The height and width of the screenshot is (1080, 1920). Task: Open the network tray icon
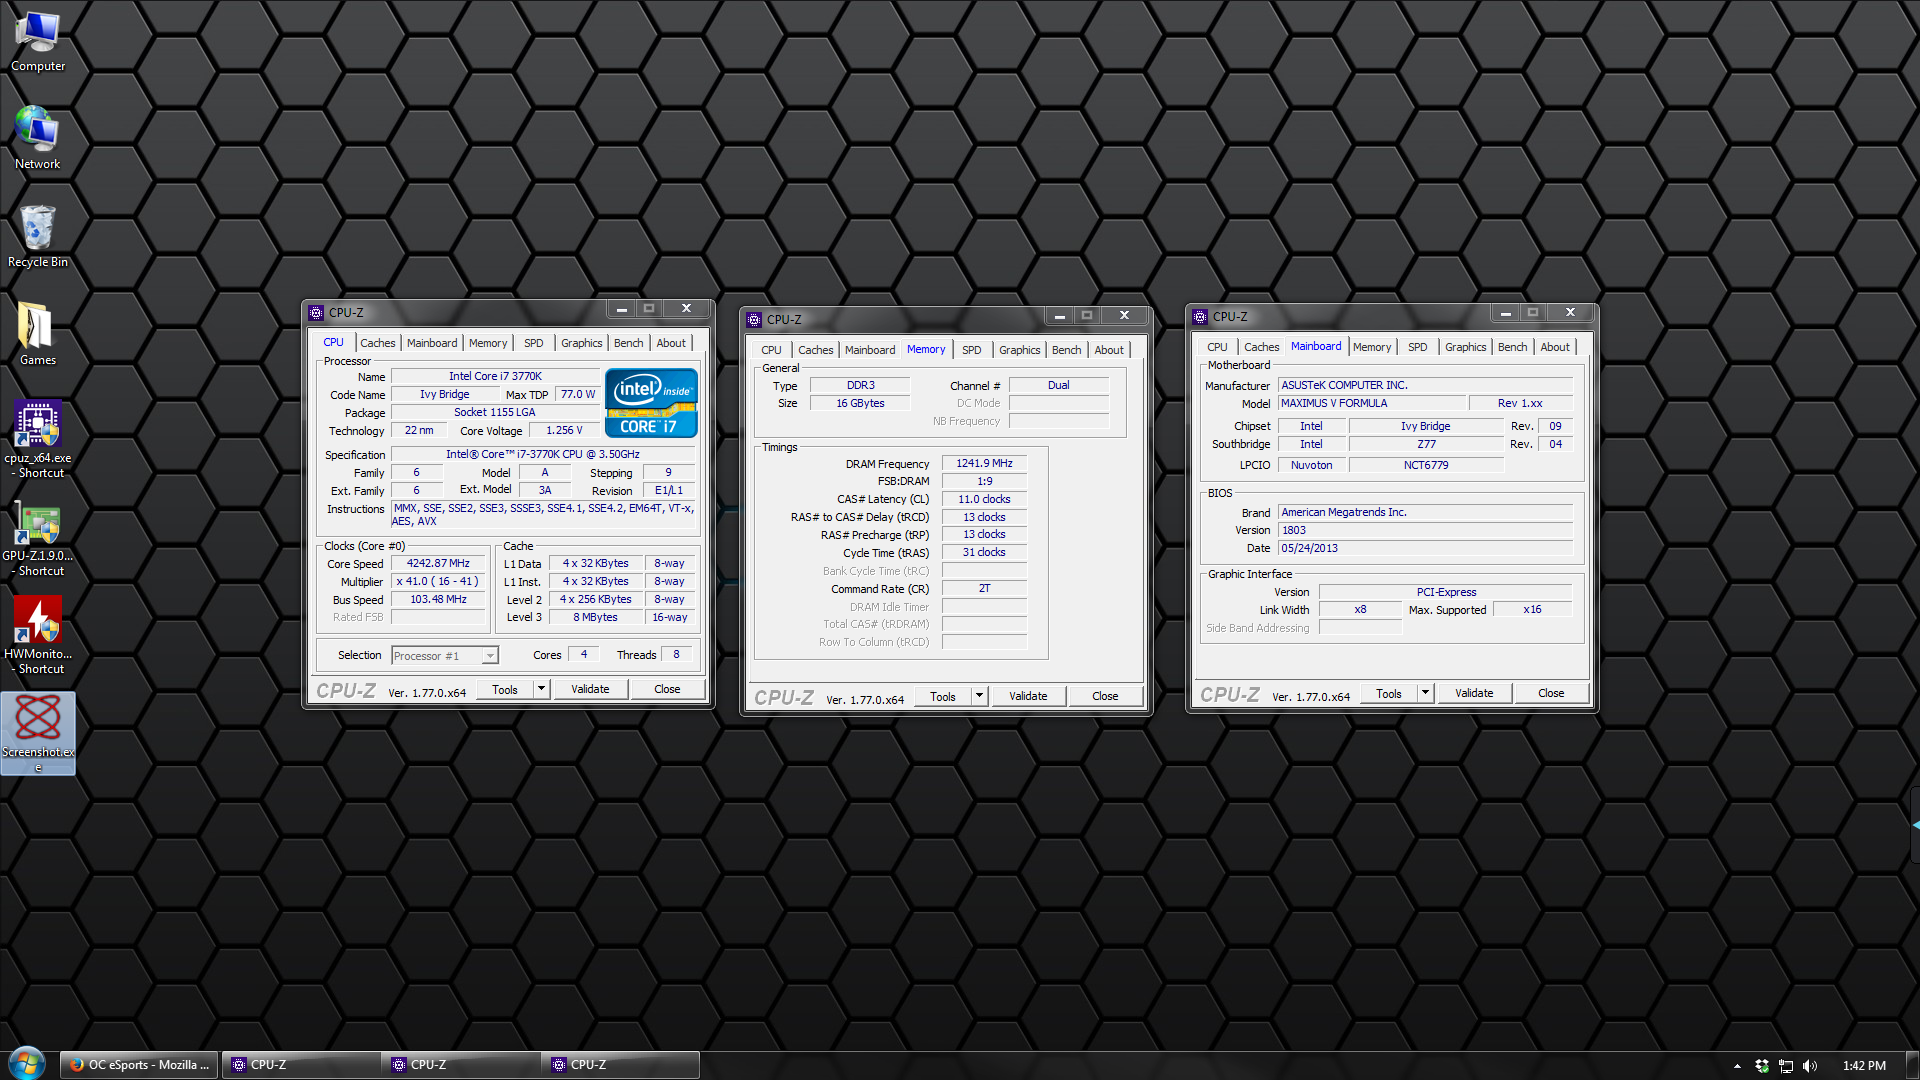[x=1786, y=1066]
